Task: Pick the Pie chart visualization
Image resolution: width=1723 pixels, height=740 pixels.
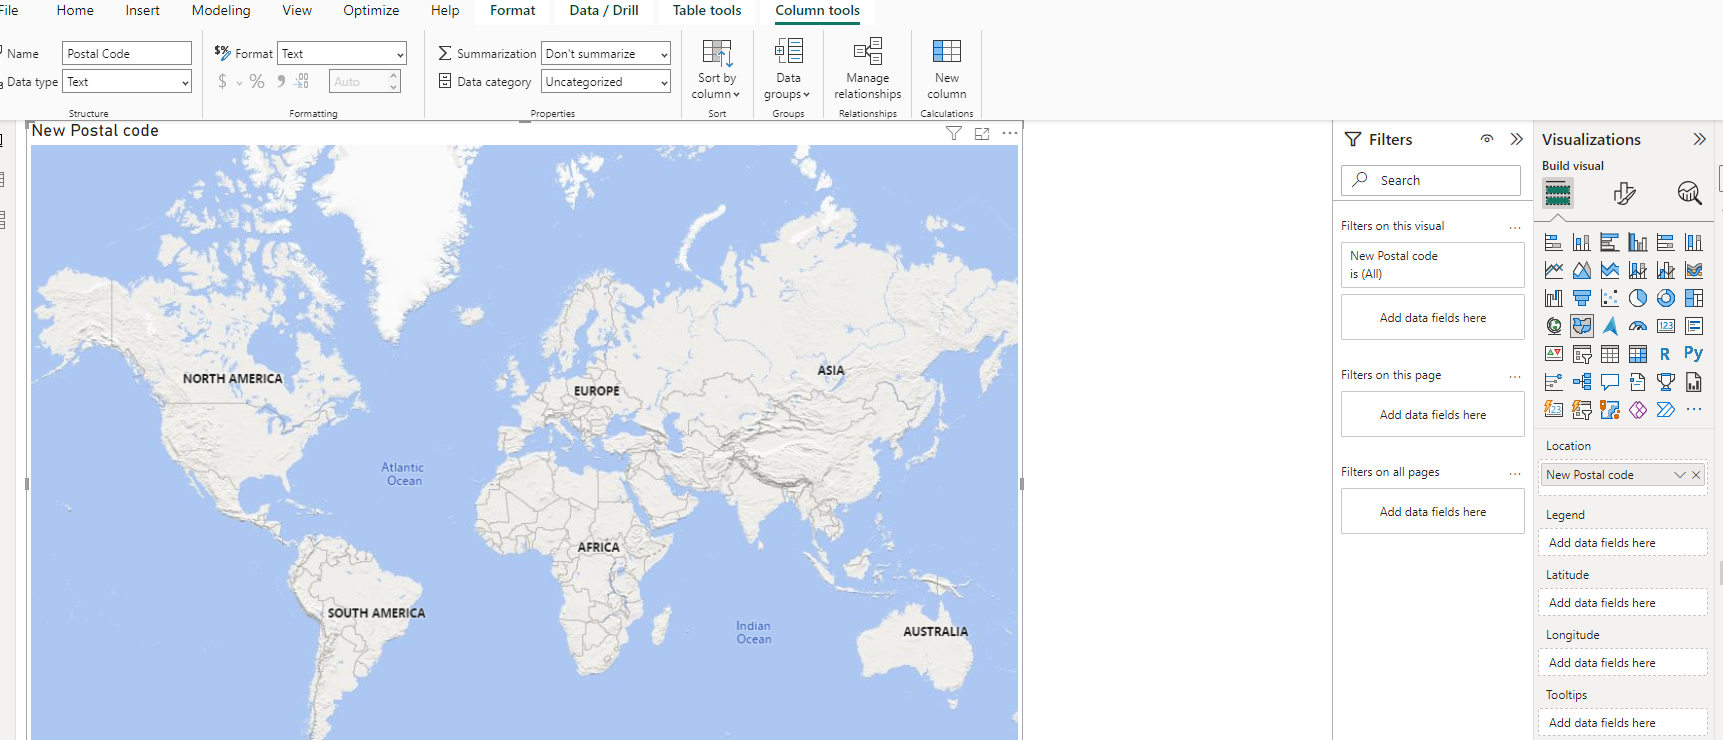Action: point(1637,298)
